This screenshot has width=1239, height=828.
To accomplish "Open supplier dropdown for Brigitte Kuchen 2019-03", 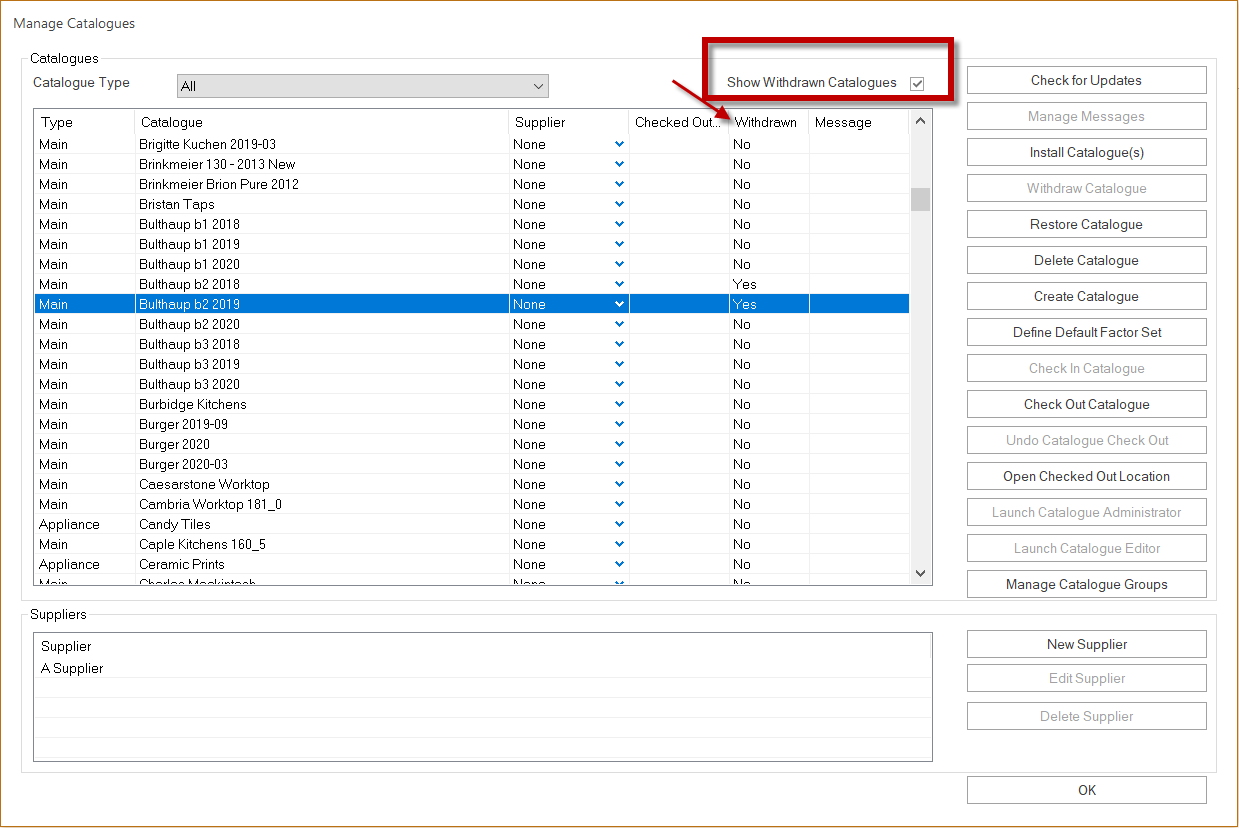I will (x=620, y=144).
